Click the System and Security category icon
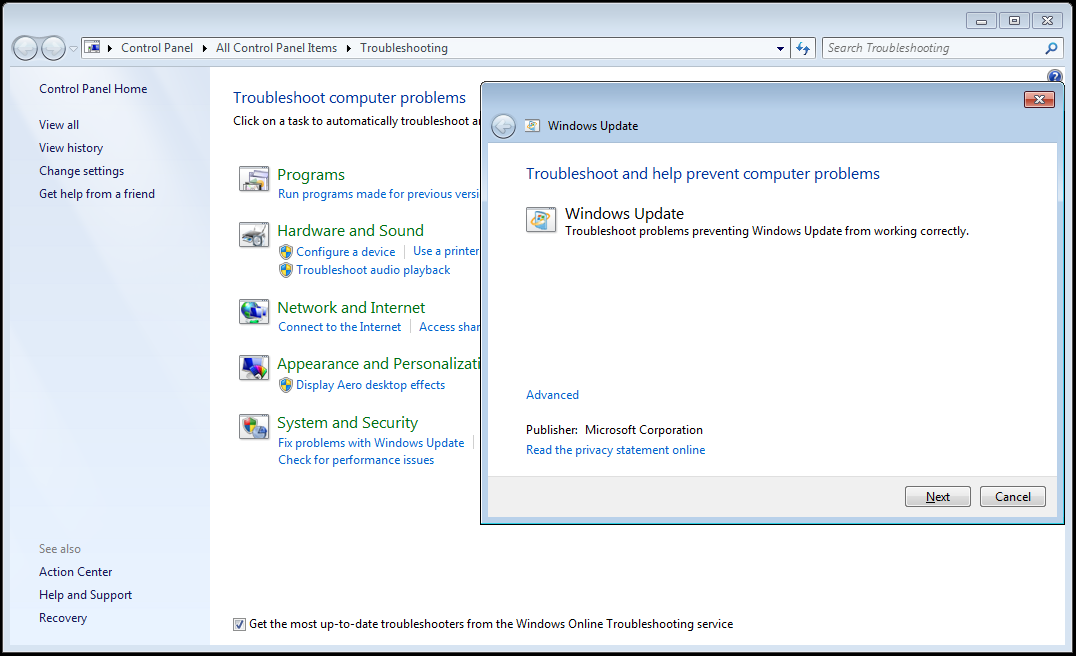The image size is (1076, 656). point(254,427)
